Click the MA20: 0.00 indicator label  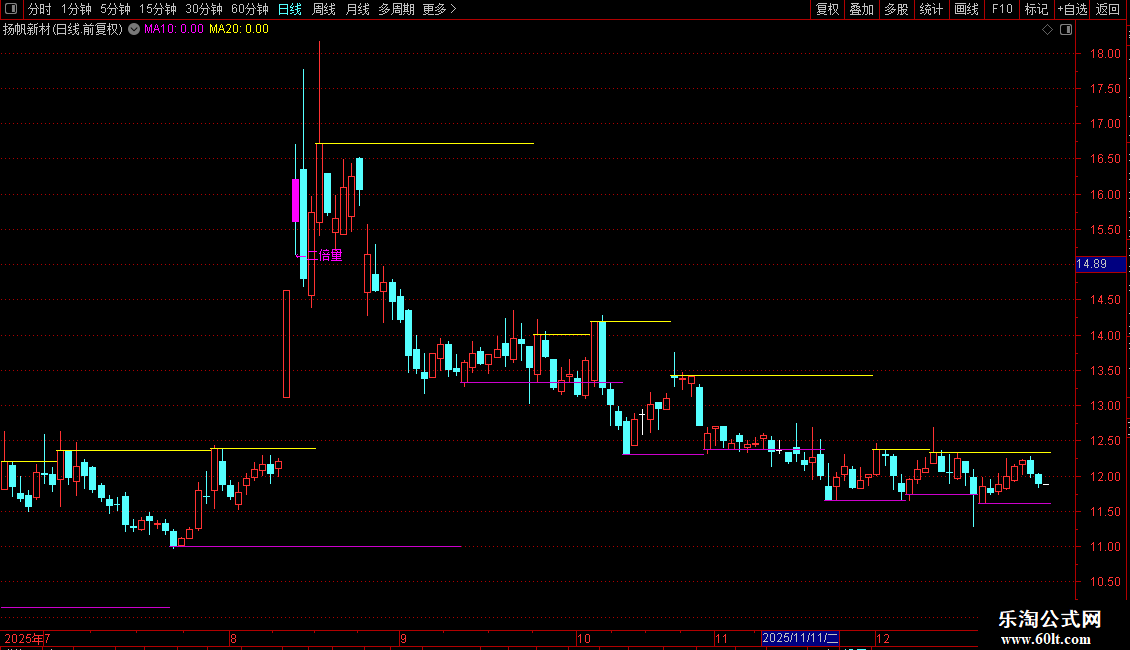coord(239,30)
